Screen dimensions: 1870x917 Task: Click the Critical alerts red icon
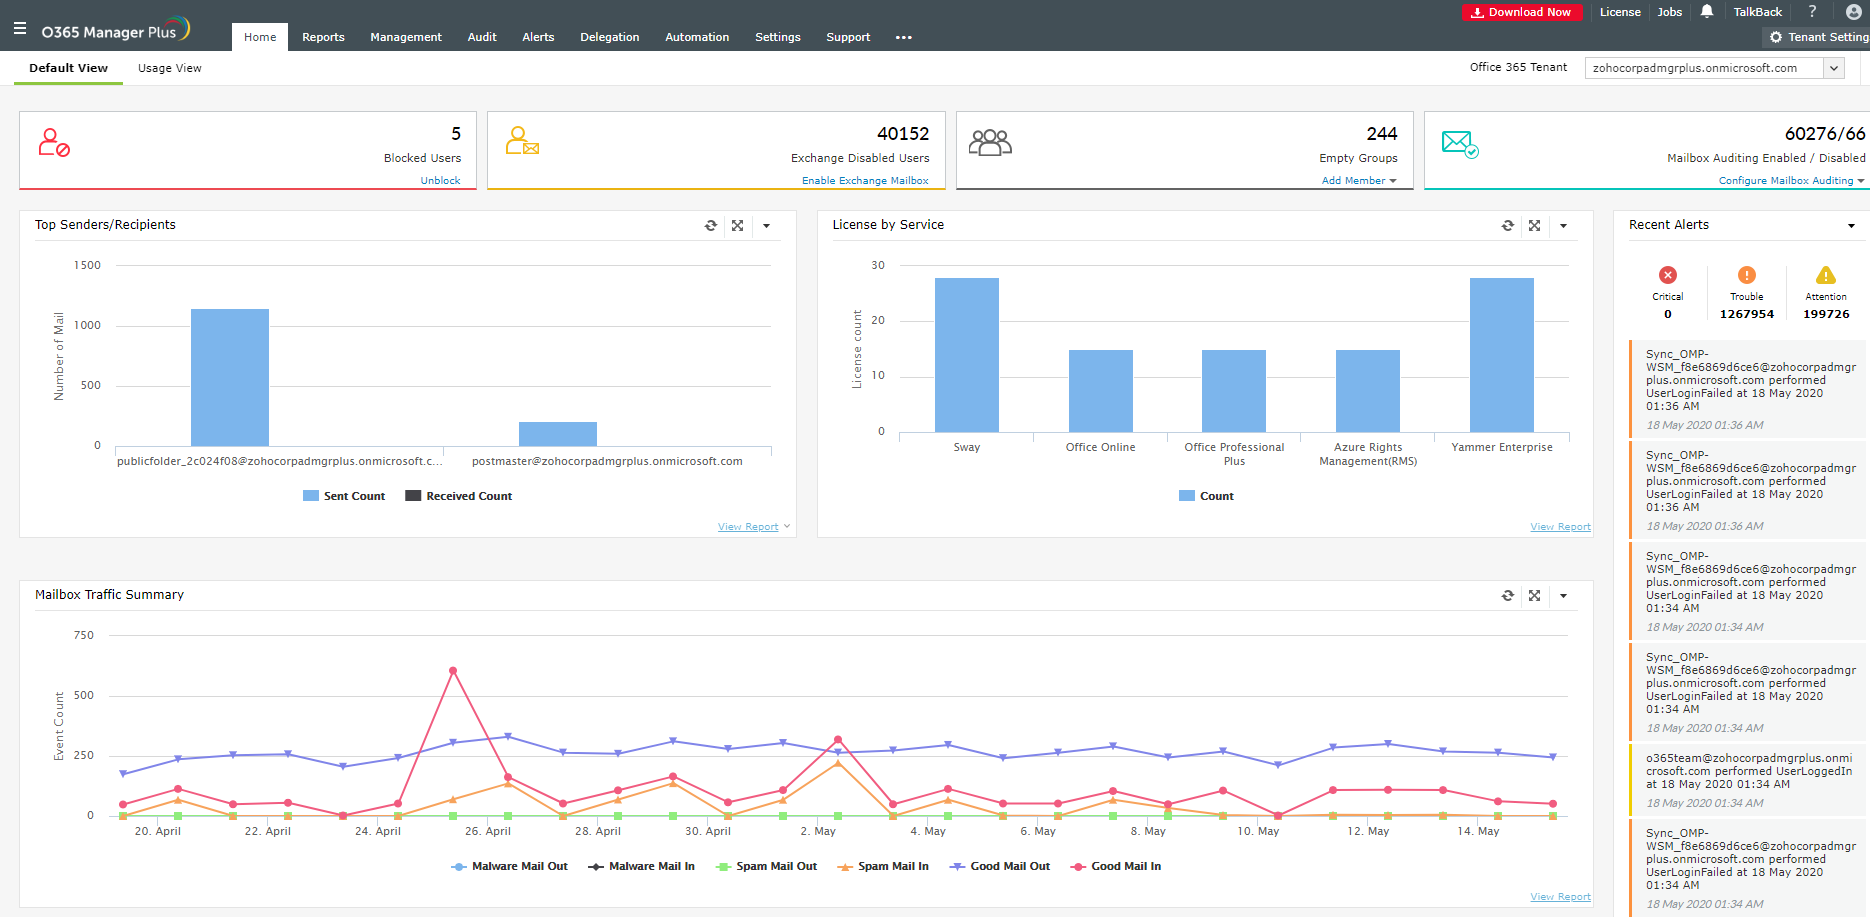[1667, 276]
